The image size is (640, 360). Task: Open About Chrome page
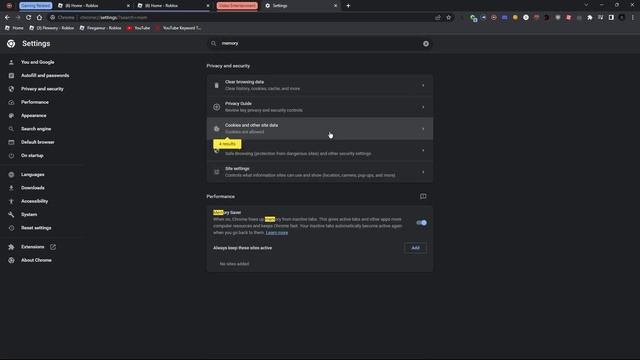pos(36,260)
